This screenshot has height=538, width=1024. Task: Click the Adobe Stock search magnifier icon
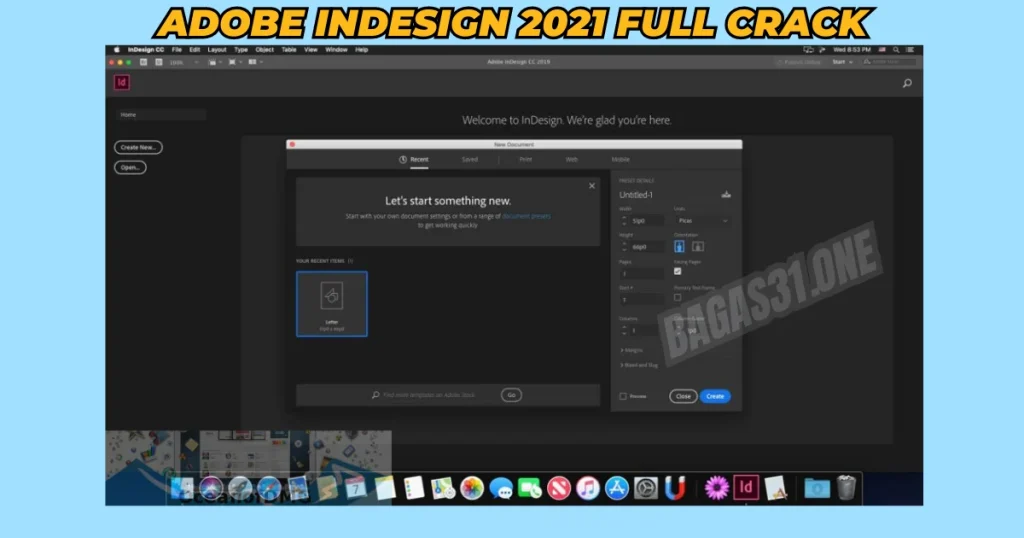tap(376, 395)
